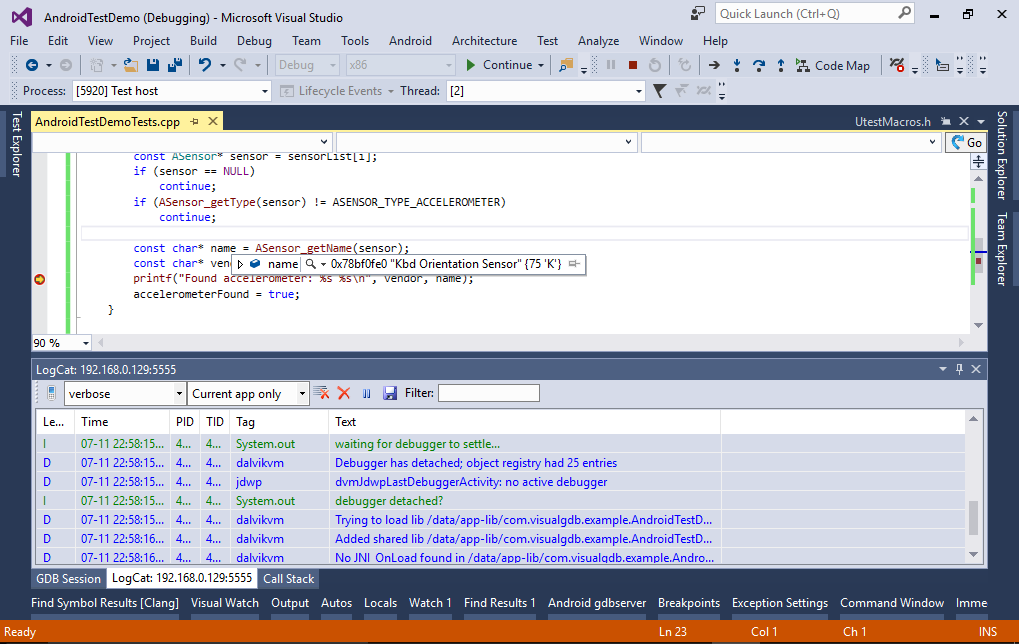
Task: Step Over using the curved arrow icon
Action: click(x=758, y=65)
